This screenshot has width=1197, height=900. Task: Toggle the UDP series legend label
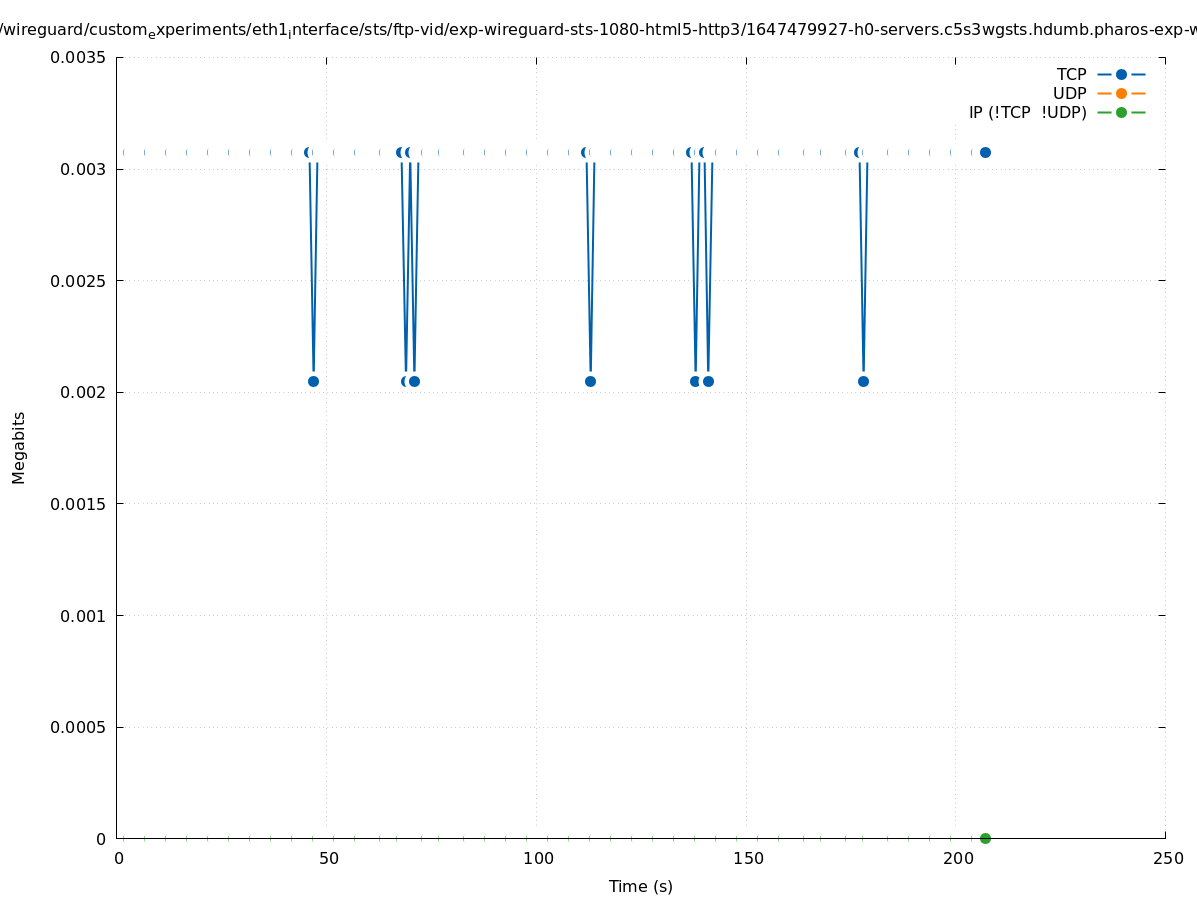(1069, 93)
